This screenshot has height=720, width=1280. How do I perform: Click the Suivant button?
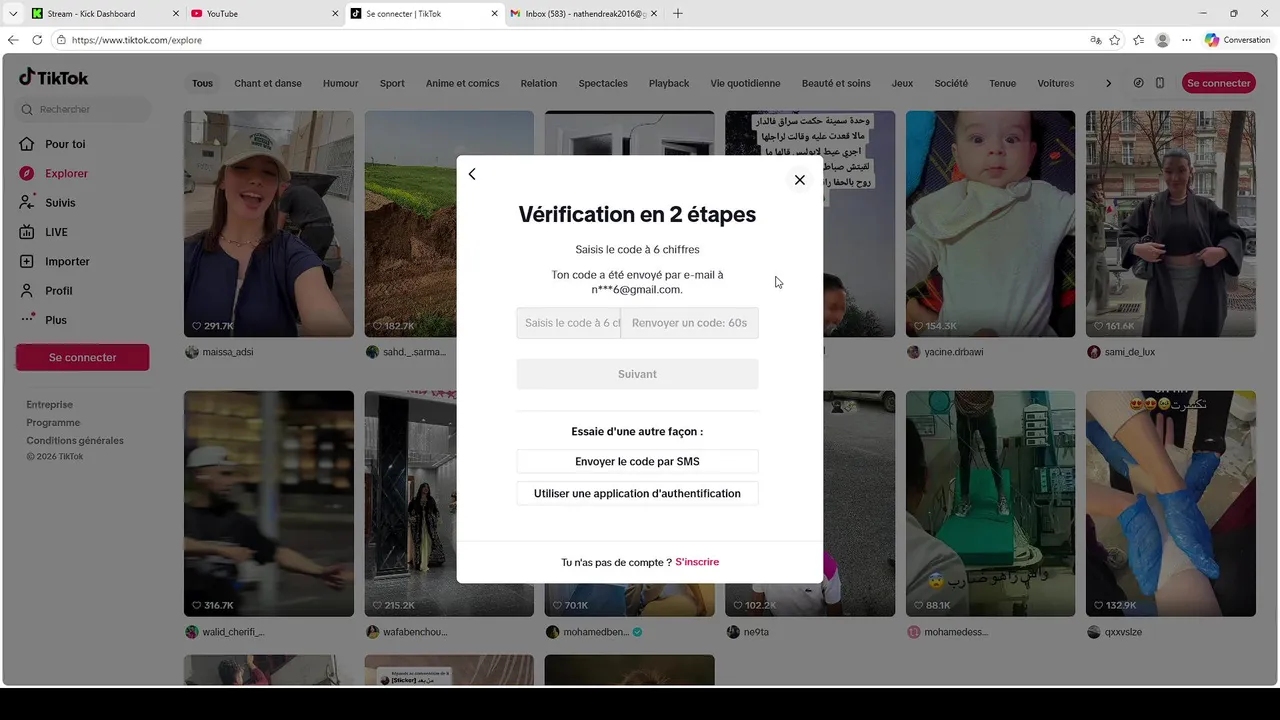coord(637,374)
